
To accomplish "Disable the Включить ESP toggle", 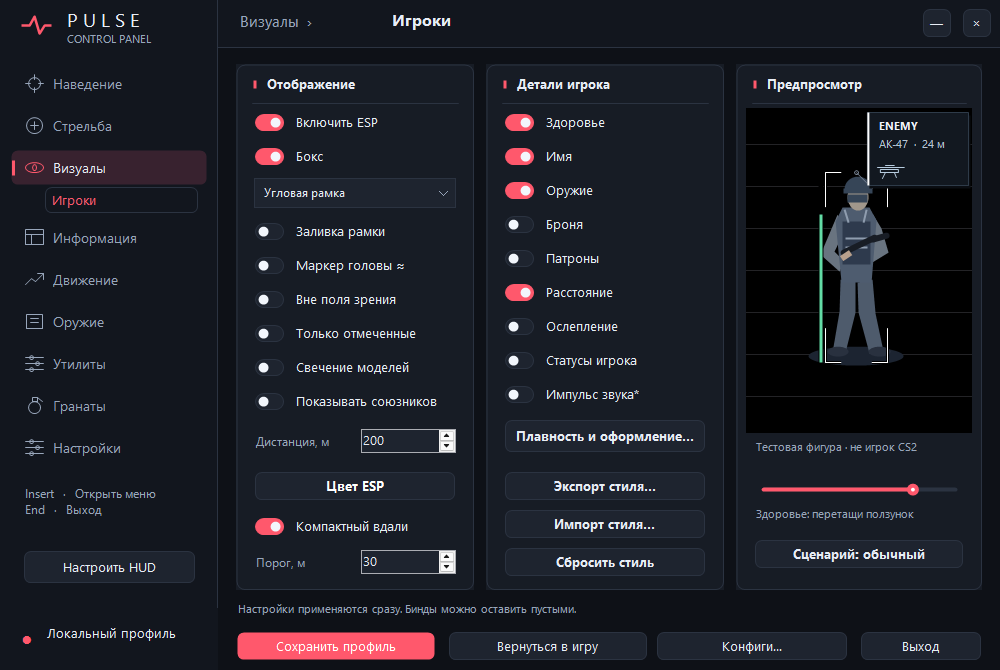I will coord(269,122).
